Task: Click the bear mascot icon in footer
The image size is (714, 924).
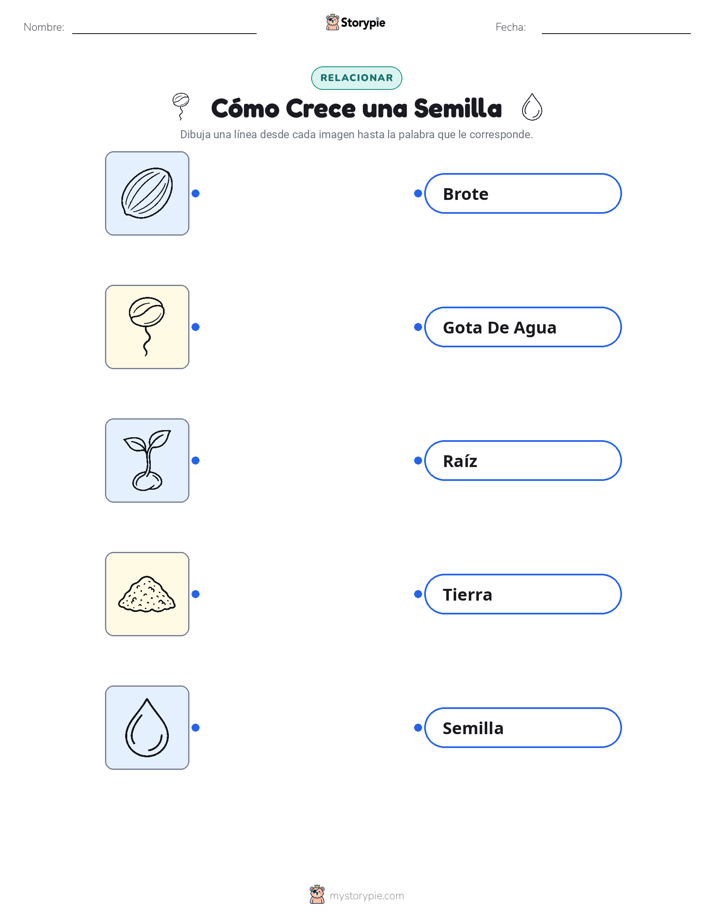Action: (x=317, y=895)
